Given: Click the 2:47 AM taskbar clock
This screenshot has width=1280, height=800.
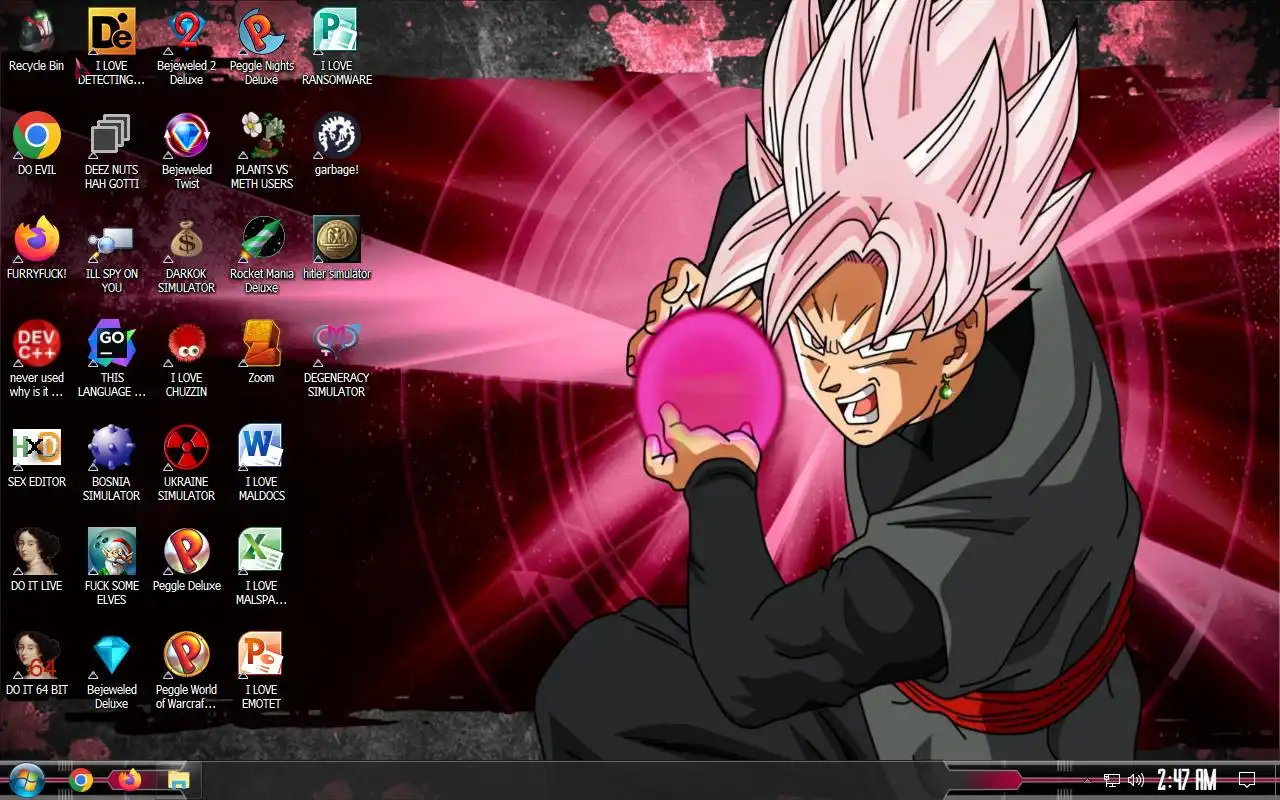Looking at the screenshot, I should (x=1187, y=779).
